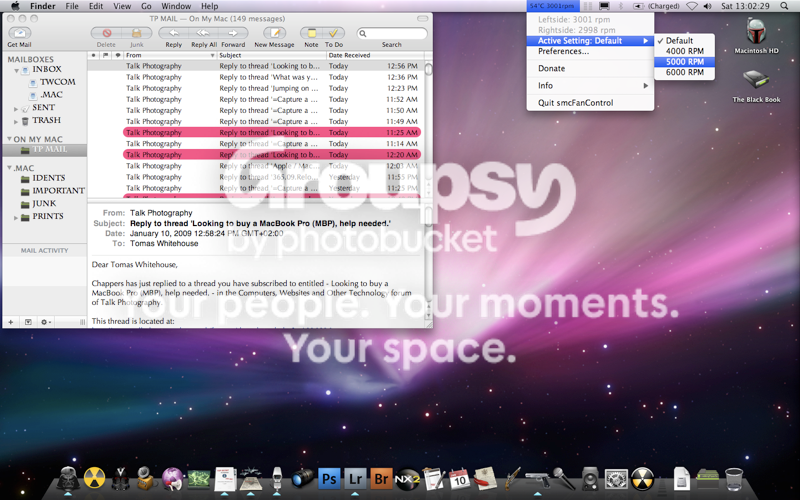800x500 pixels.
Task: Open the Go menu
Action: 146,6
